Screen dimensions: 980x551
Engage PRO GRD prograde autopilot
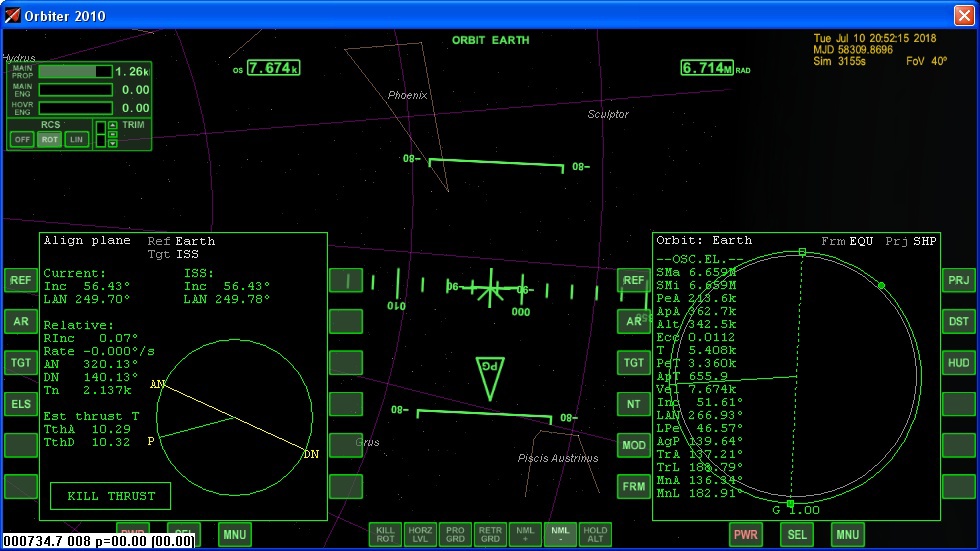(x=455, y=534)
